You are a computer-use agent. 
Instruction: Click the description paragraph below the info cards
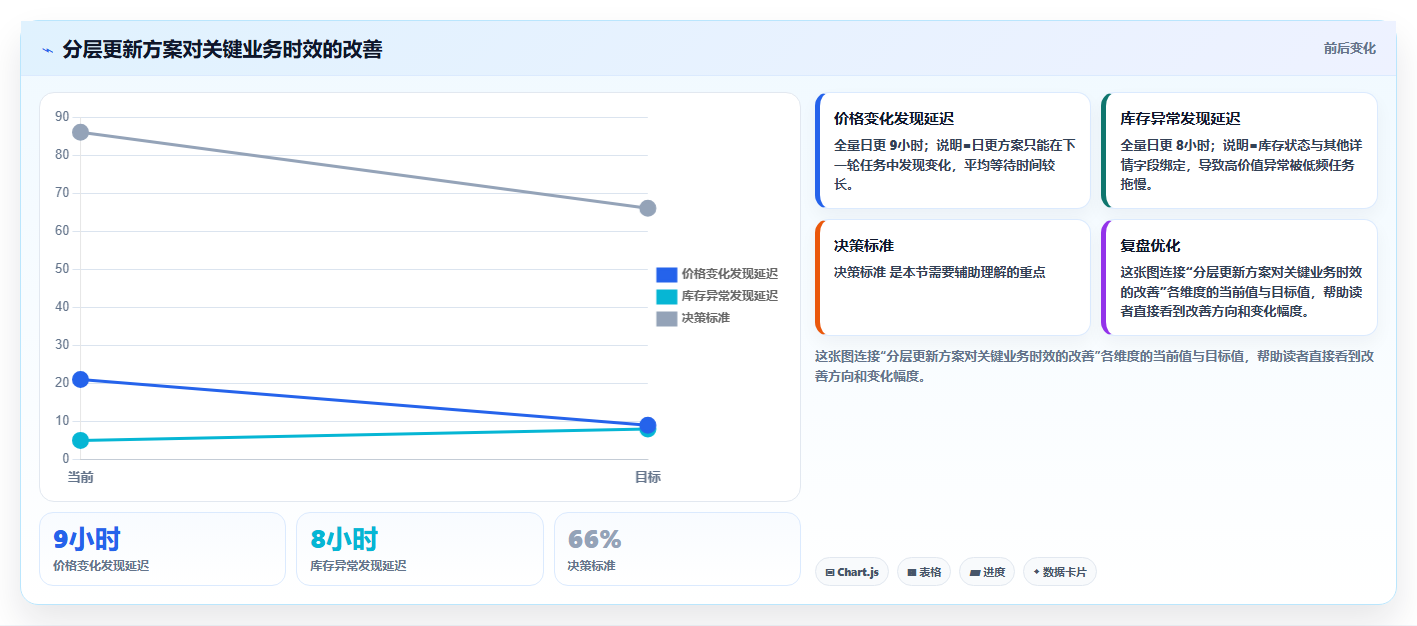coord(1094,366)
